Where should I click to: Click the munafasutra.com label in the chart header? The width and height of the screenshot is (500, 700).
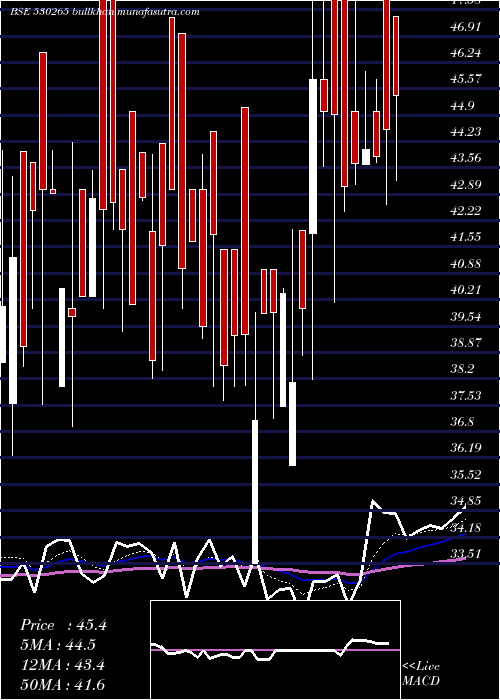coord(158,12)
